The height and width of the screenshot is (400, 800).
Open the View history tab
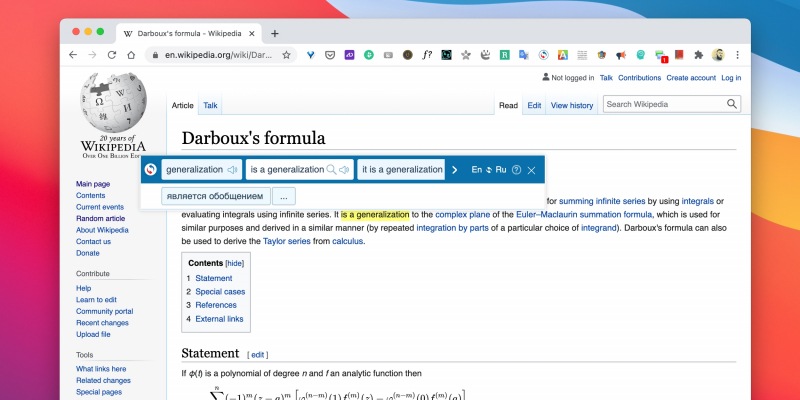pyautogui.click(x=572, y=105)
